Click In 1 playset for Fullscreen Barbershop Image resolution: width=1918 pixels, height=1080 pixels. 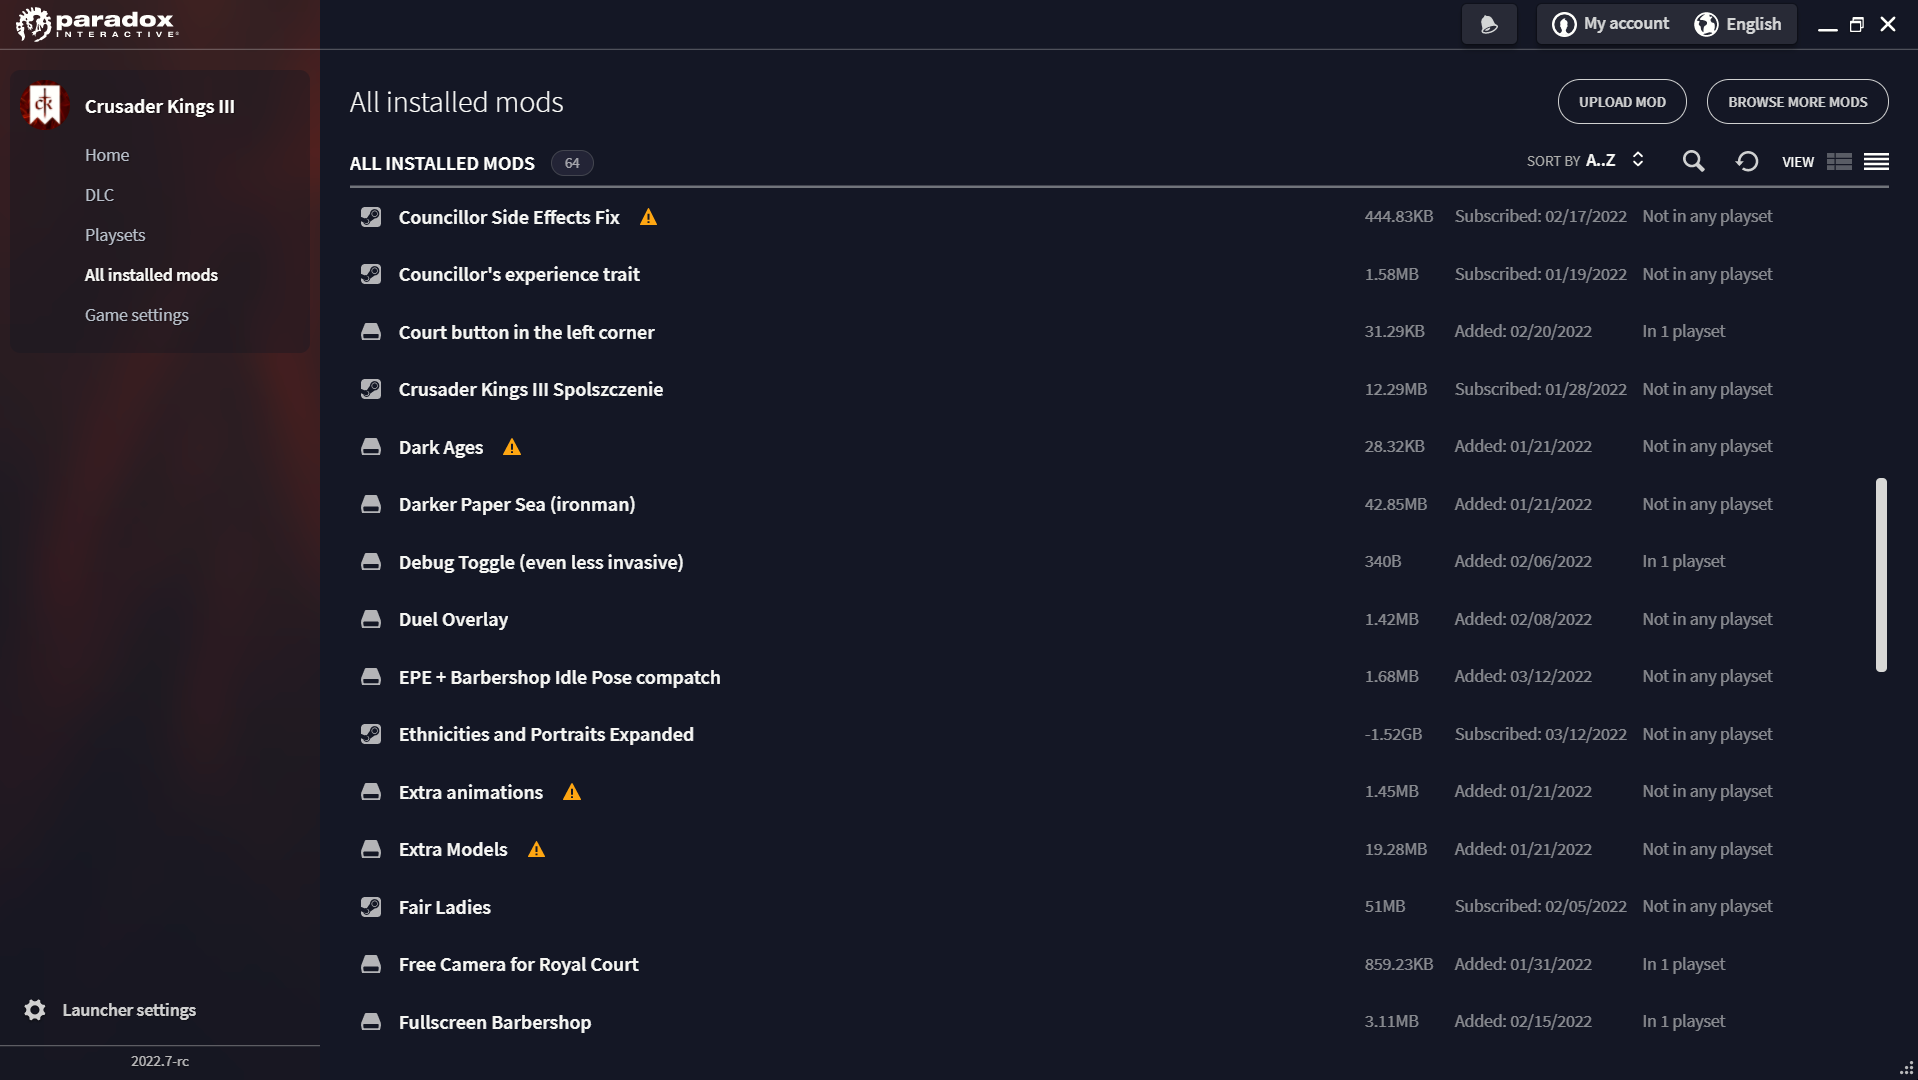pos(1683,1021)
